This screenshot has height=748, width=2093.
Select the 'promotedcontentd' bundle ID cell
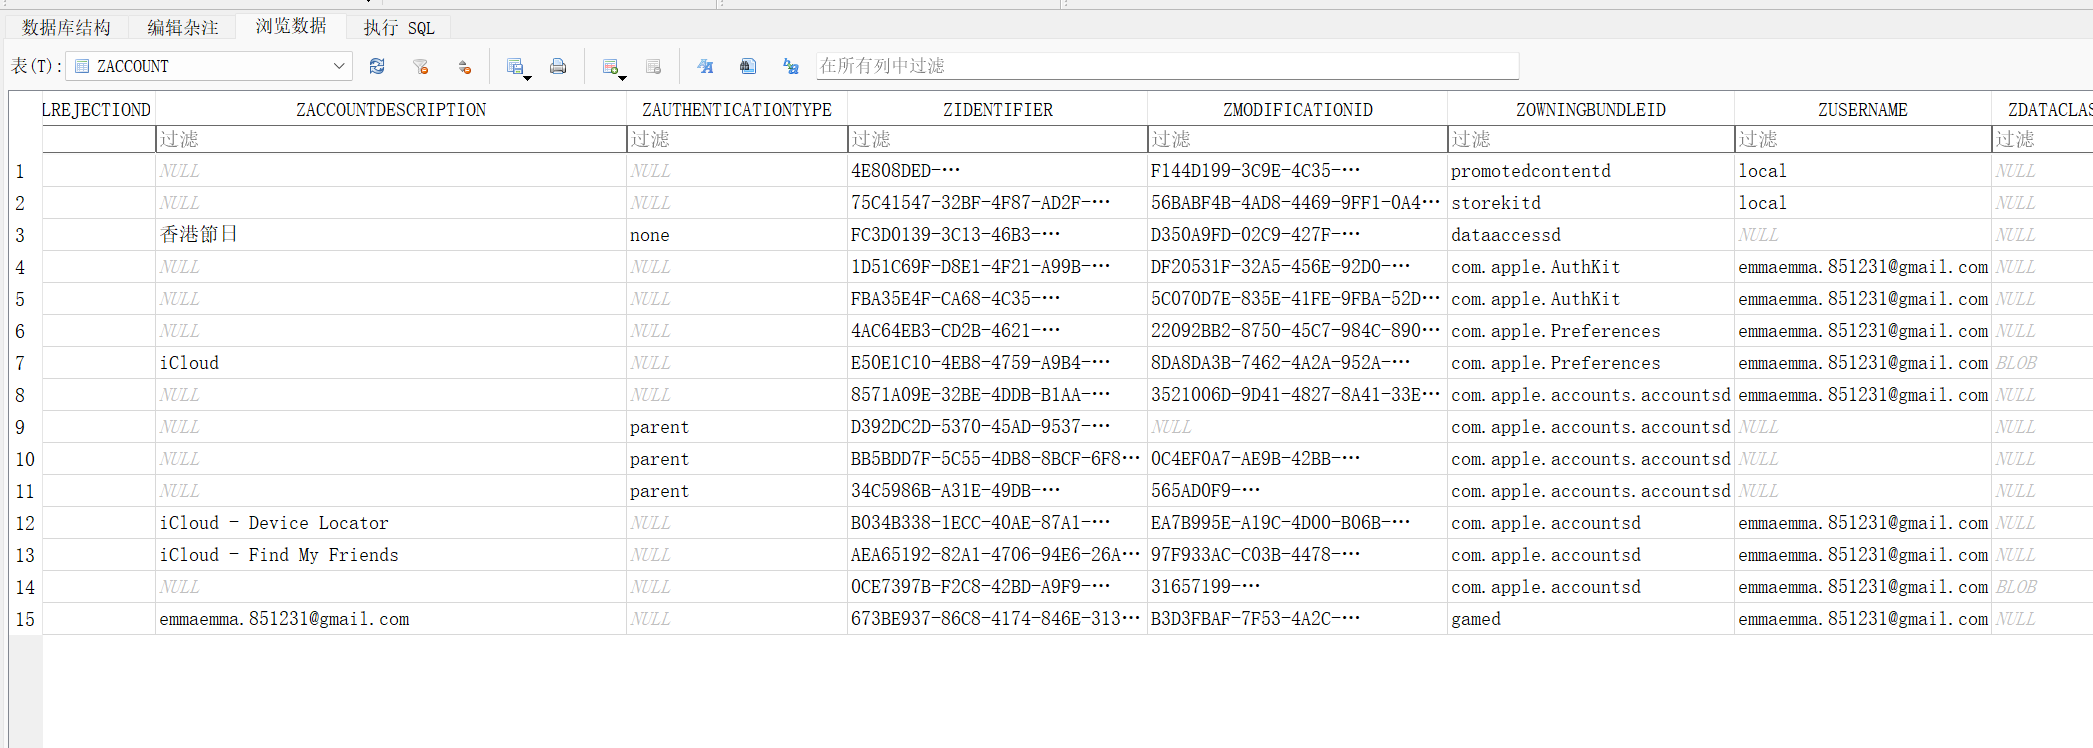[1591, 171]
